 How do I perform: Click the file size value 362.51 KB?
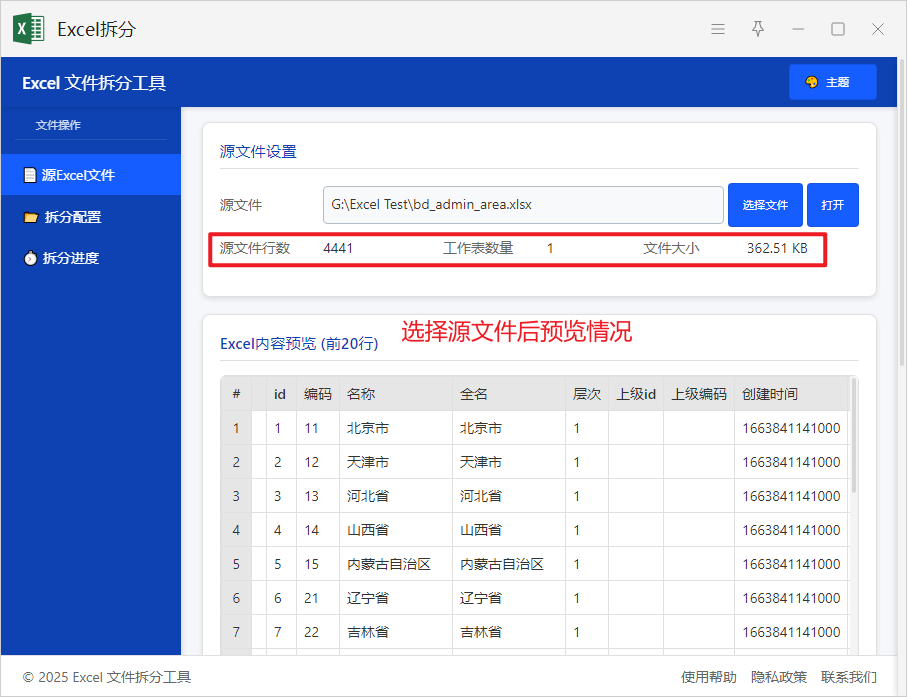click(x=777, y=248)
